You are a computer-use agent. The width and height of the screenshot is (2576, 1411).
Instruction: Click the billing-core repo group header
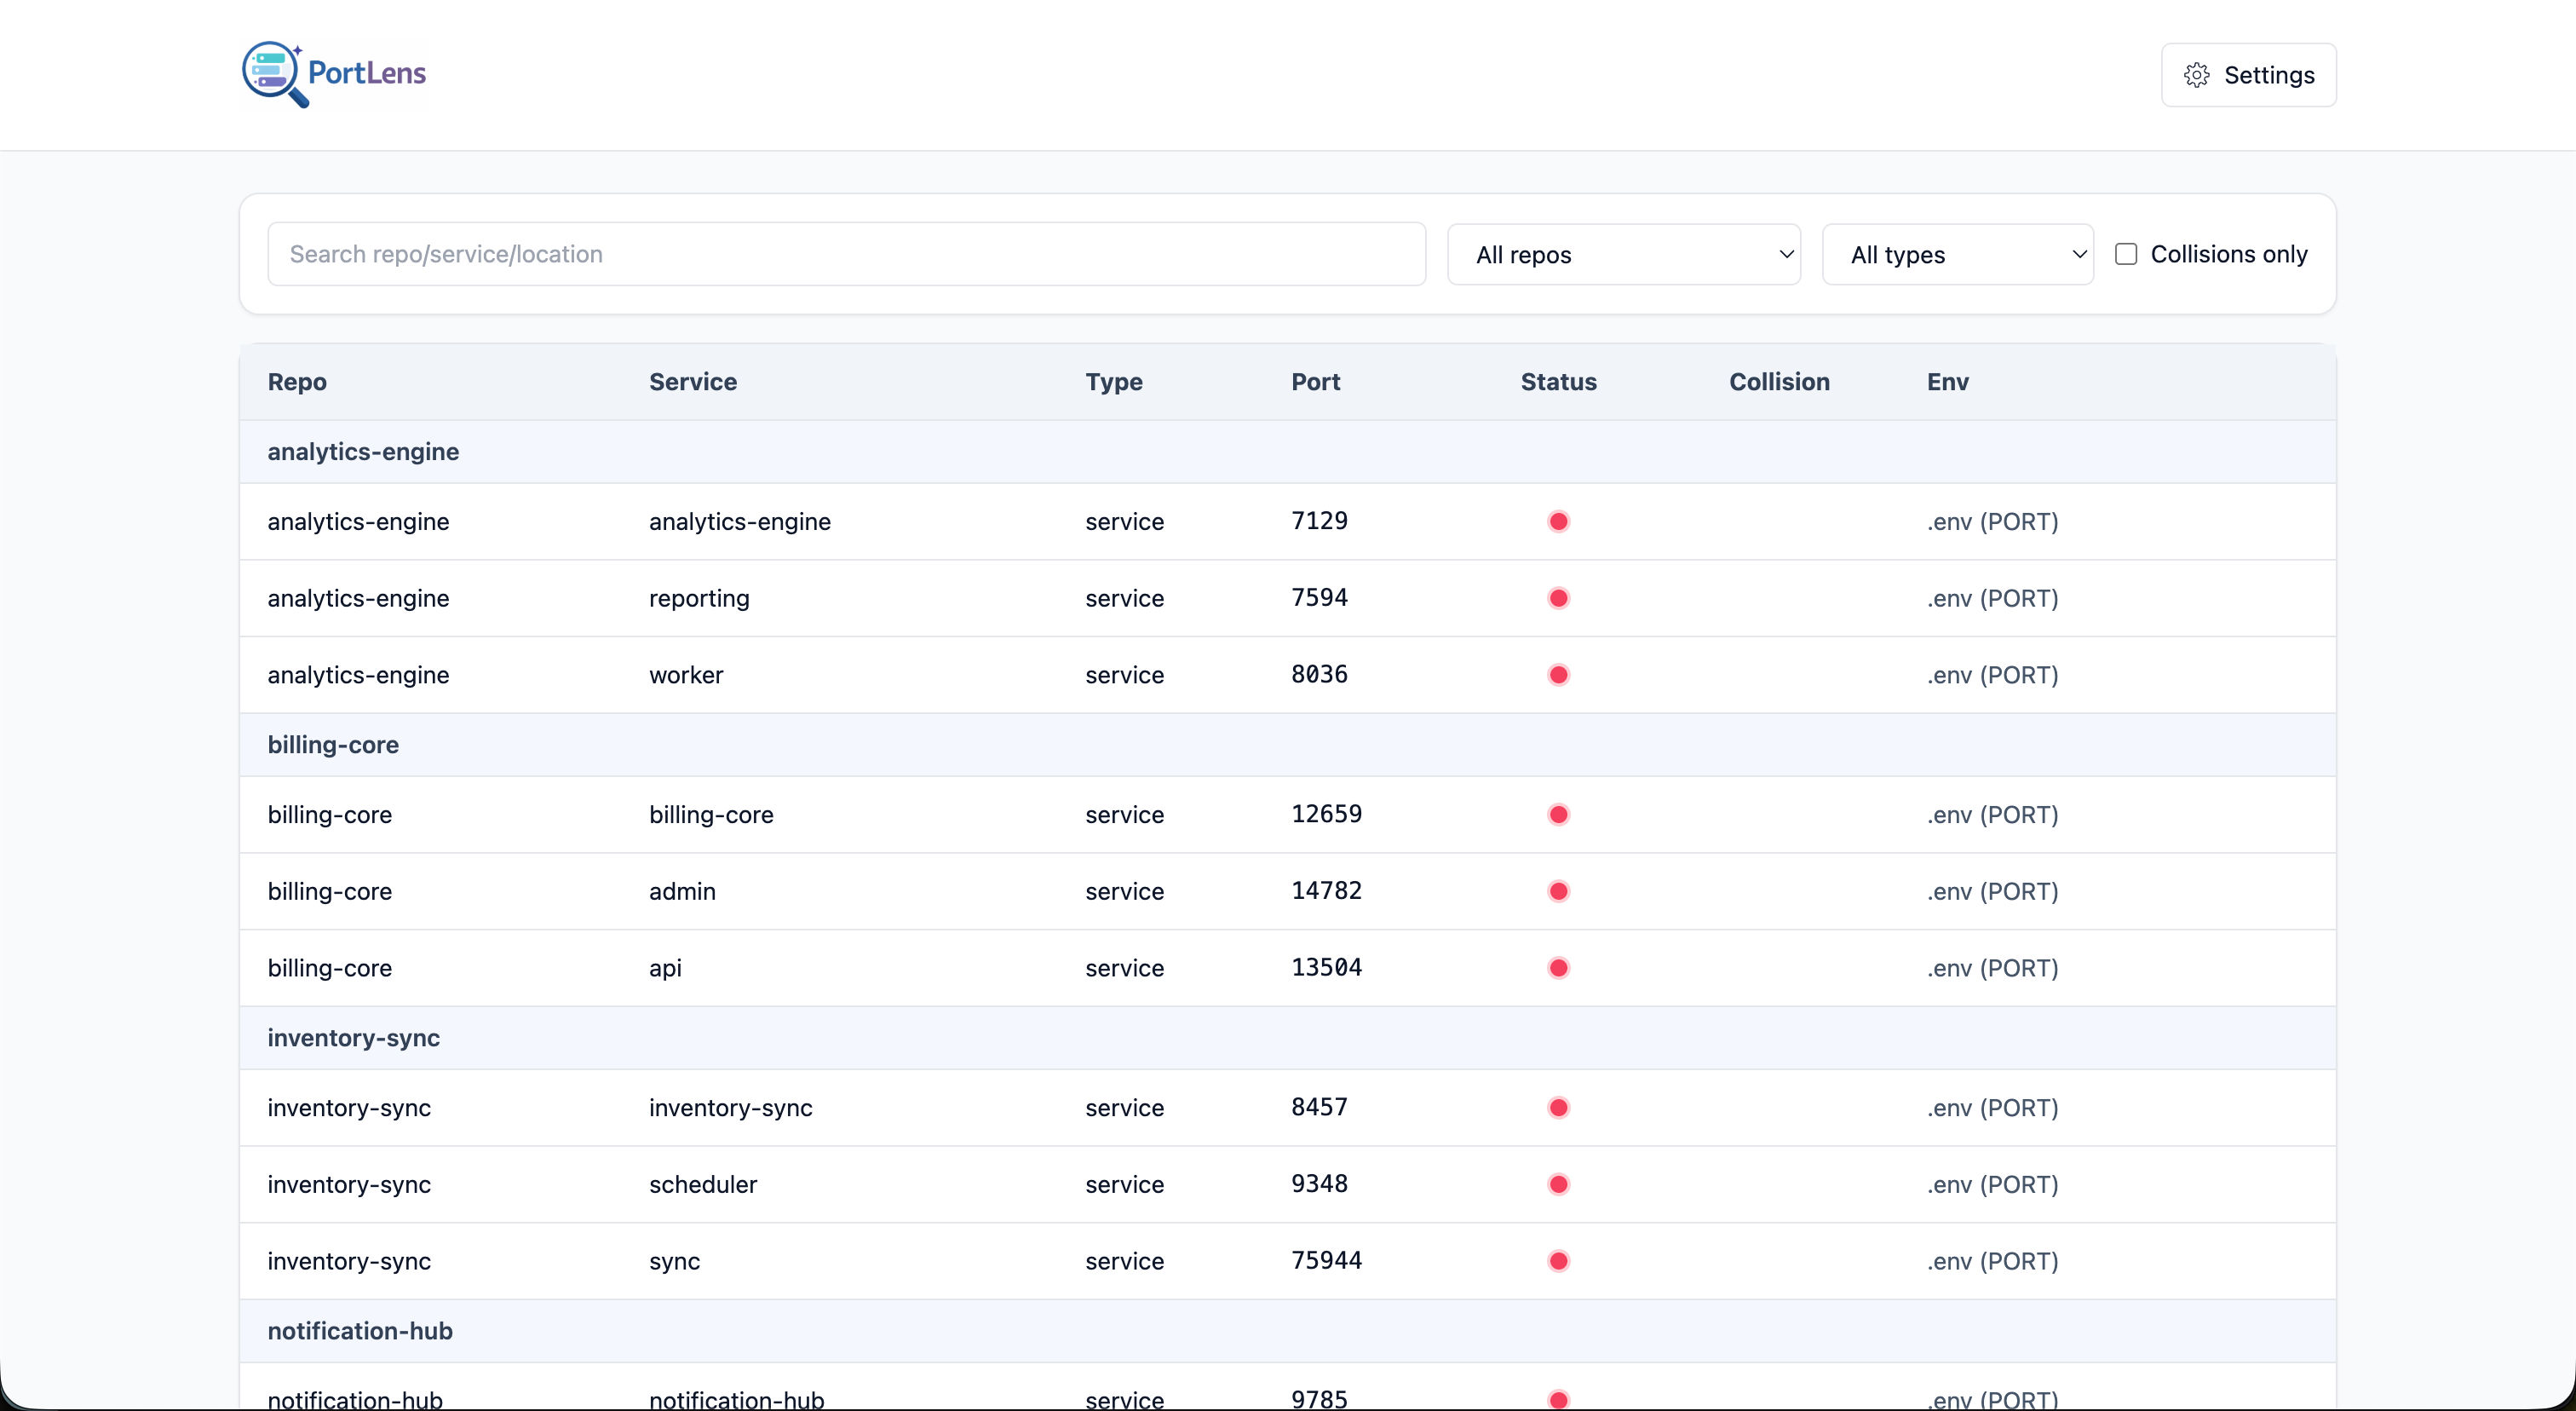coord(333,744)
